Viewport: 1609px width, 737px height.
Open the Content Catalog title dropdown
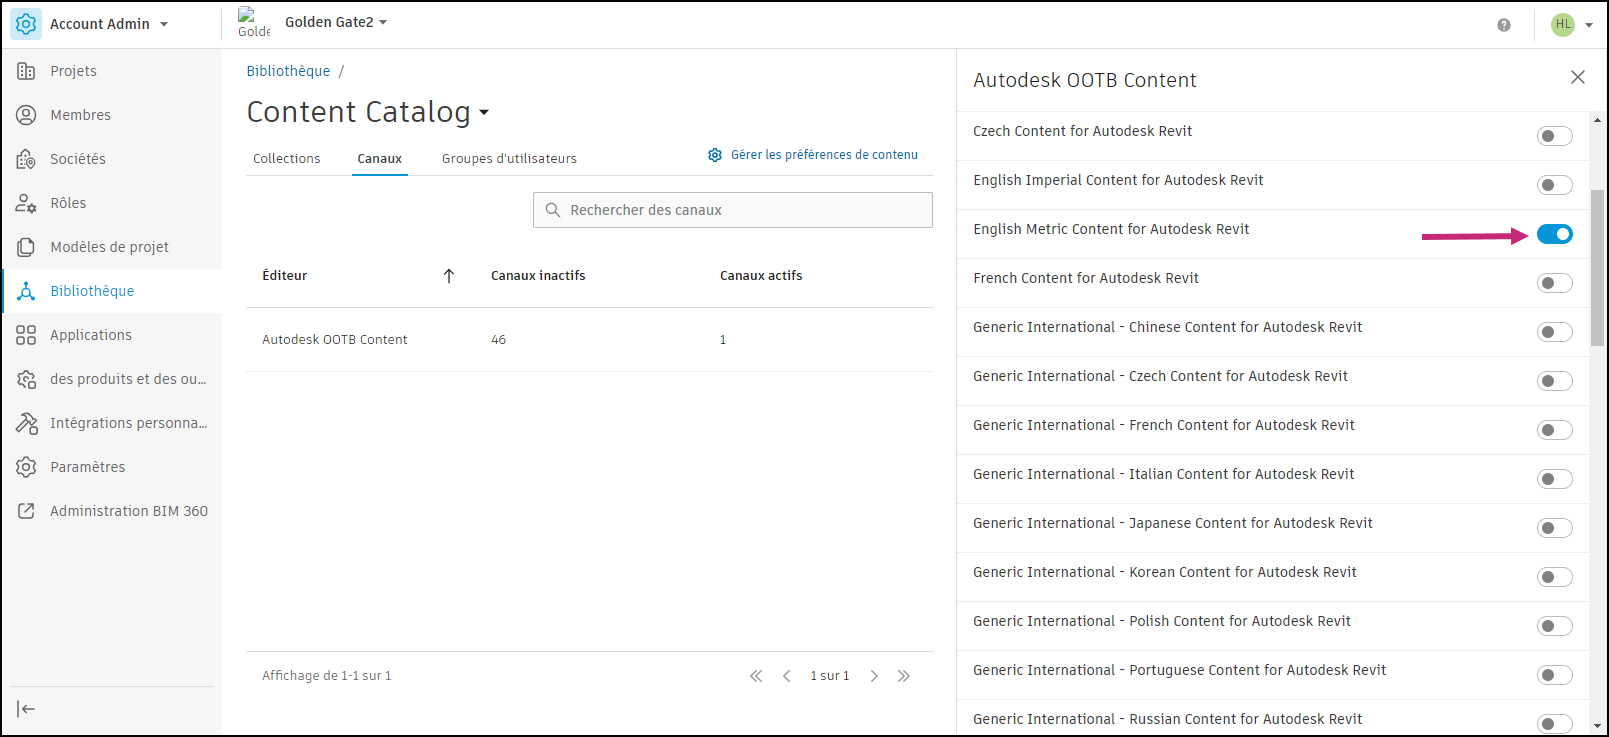484,113
